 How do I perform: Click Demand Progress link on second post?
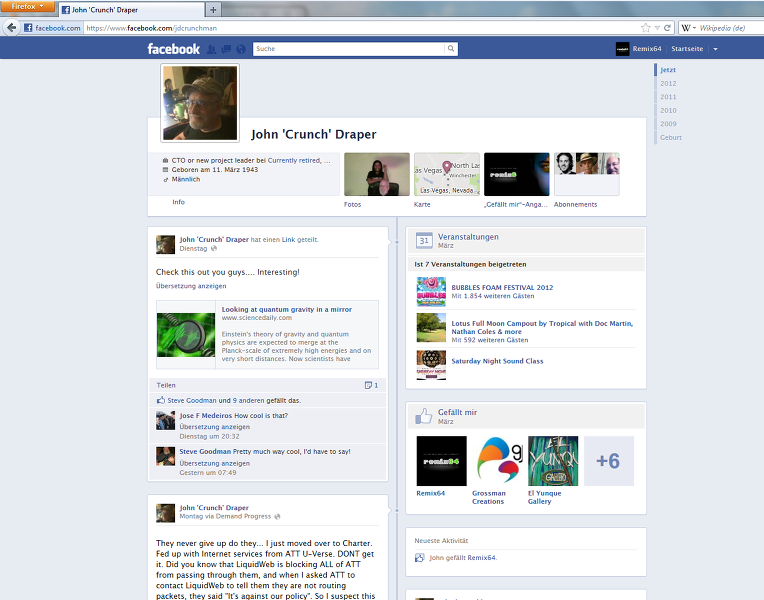(x=242, y=517)
